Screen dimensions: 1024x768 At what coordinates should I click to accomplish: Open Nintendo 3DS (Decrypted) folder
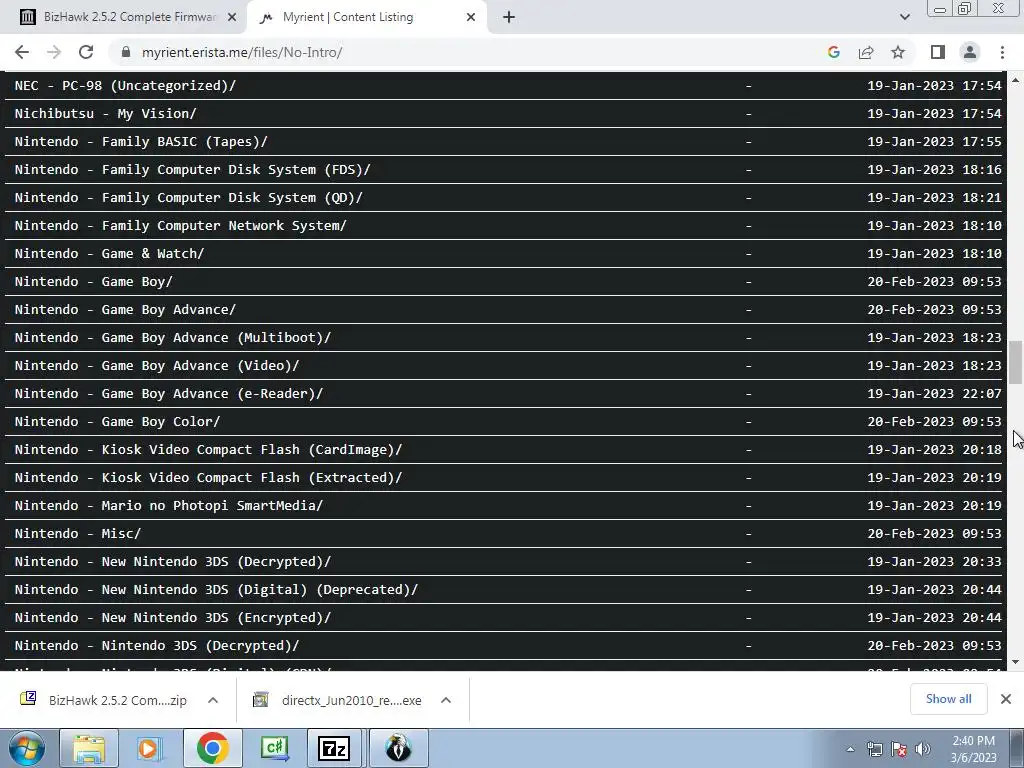157,646
